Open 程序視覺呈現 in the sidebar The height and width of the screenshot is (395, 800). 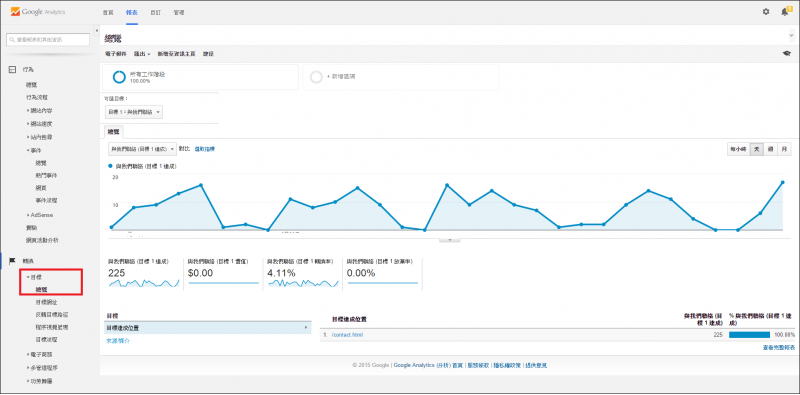[x=52, y=327]
